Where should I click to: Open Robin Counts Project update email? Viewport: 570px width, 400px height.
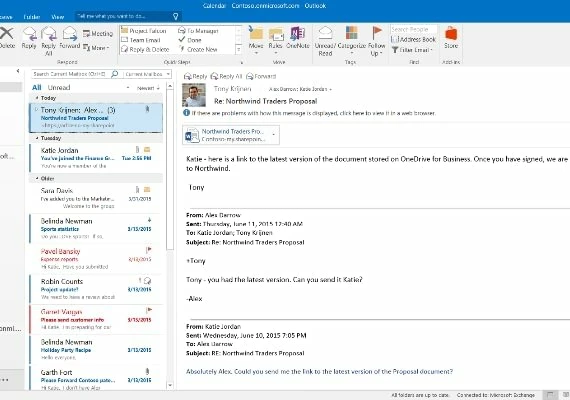click(96, 289)
